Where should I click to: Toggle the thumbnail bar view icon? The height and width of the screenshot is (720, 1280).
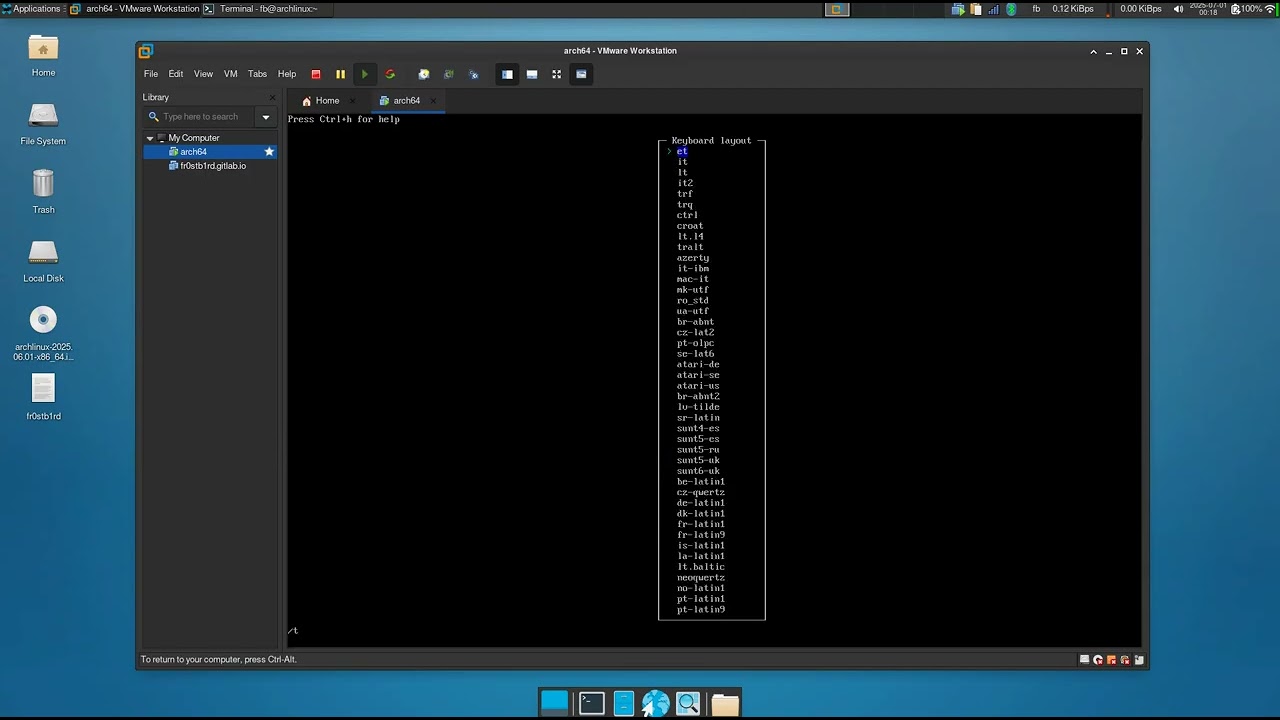tap(532, 74)
